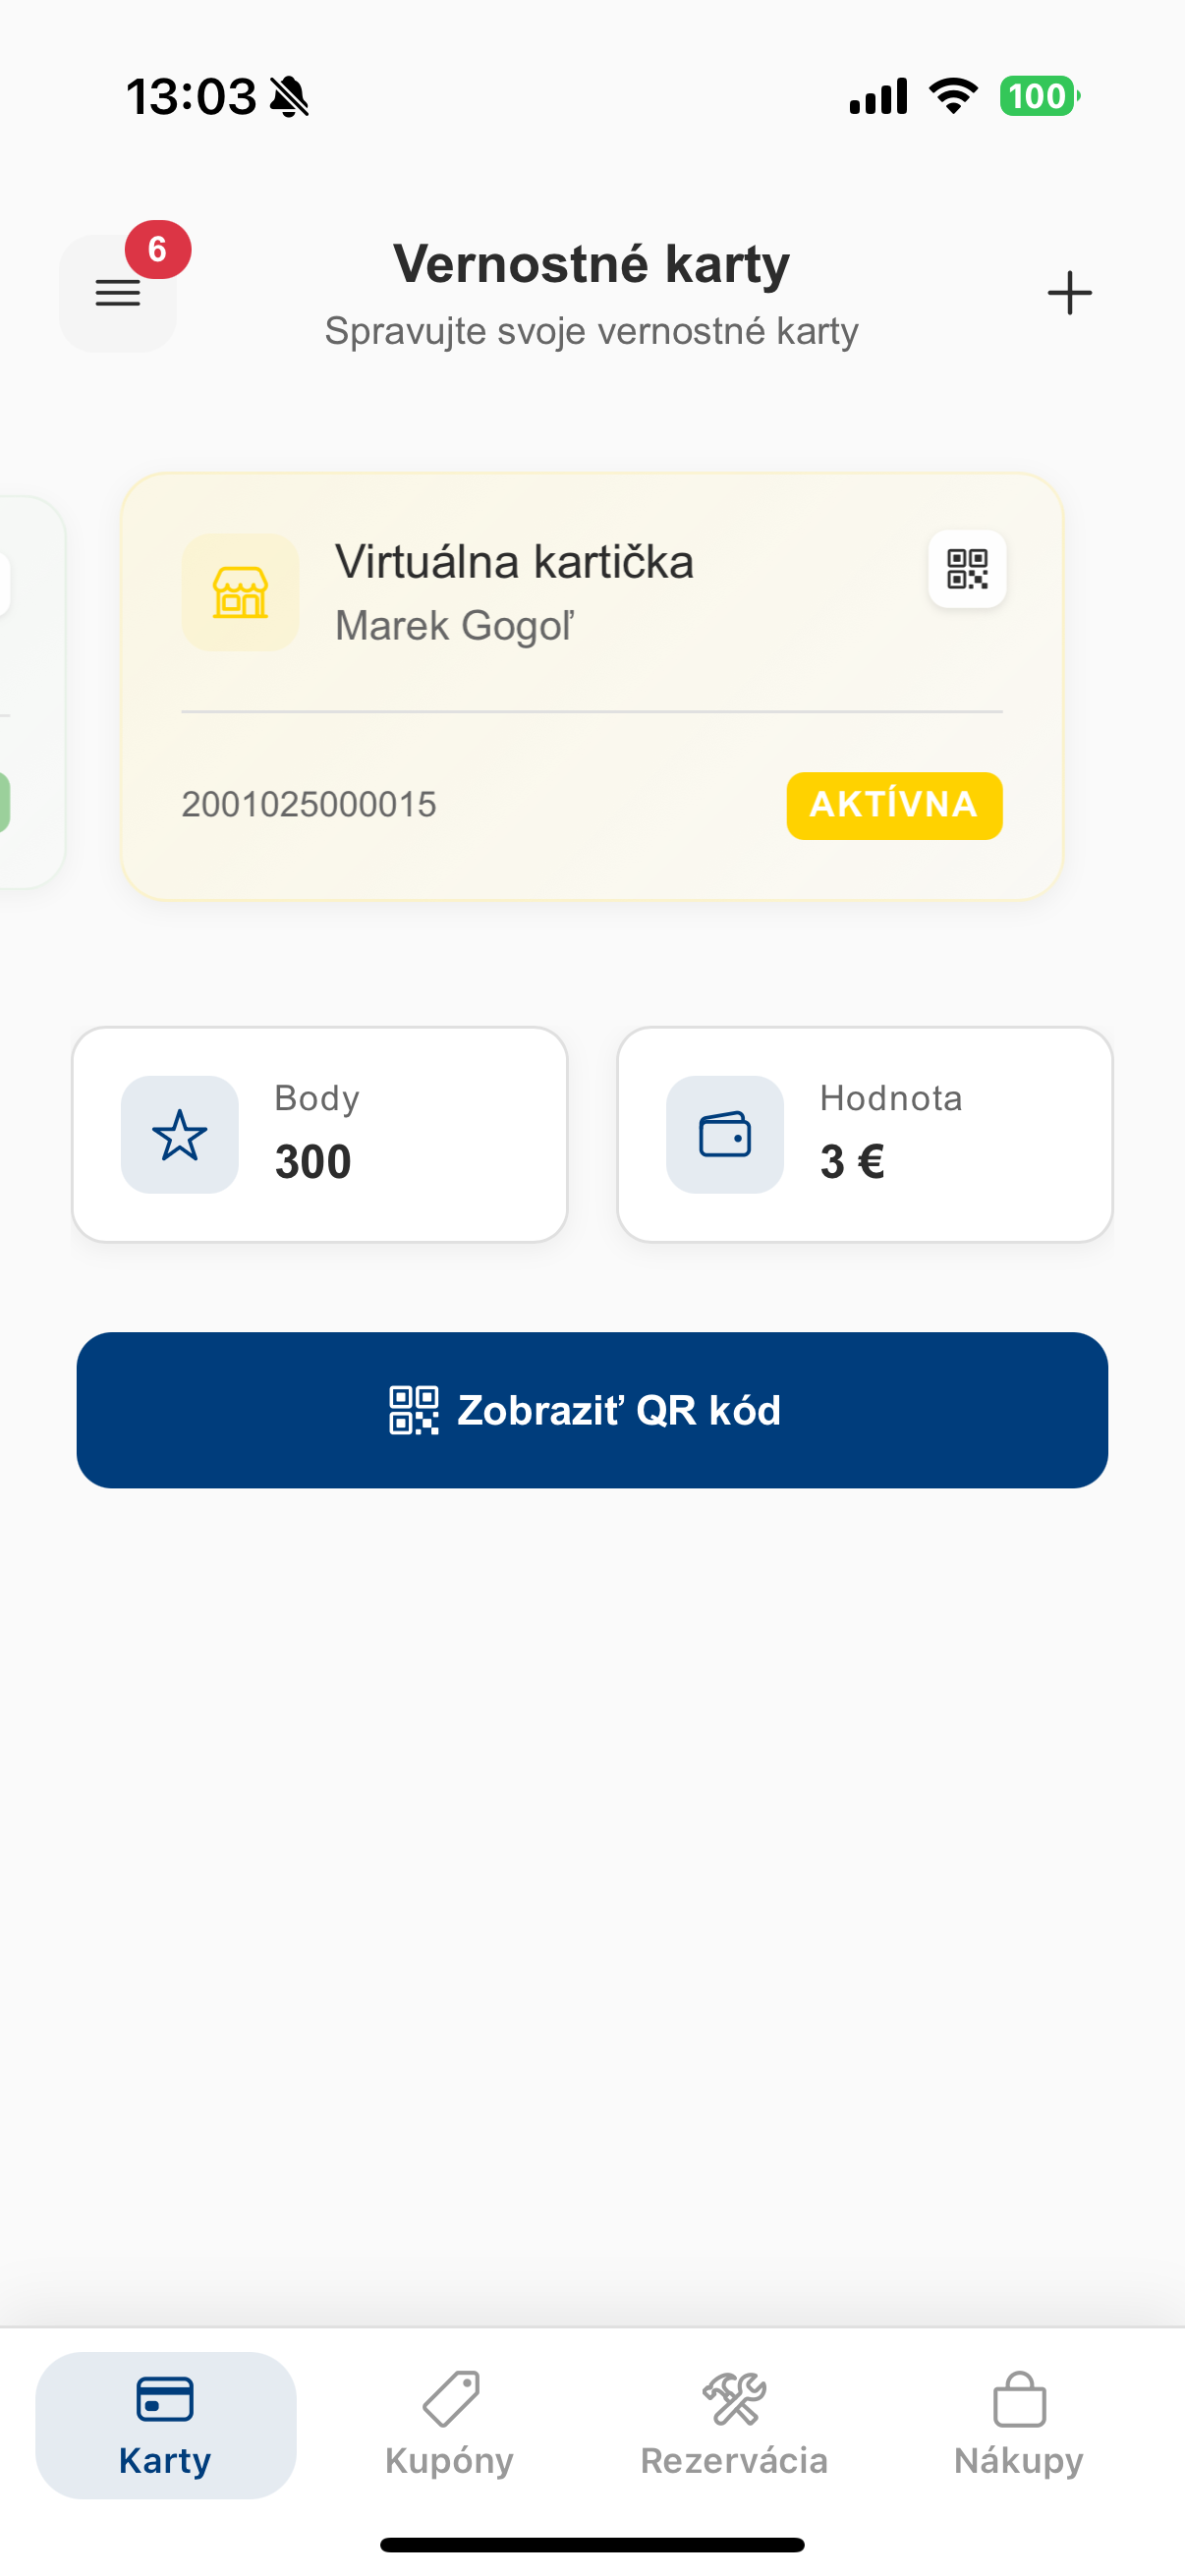1185x2576 pixels.
Task: Tap the Wi-Fi icon in status bar
Action: [953, 97]
